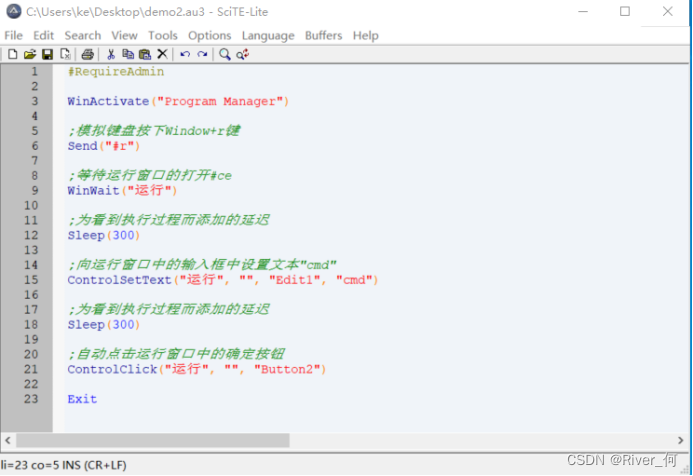Click line number 10 in margin
The image size is (693, 476).
(31, 206)
